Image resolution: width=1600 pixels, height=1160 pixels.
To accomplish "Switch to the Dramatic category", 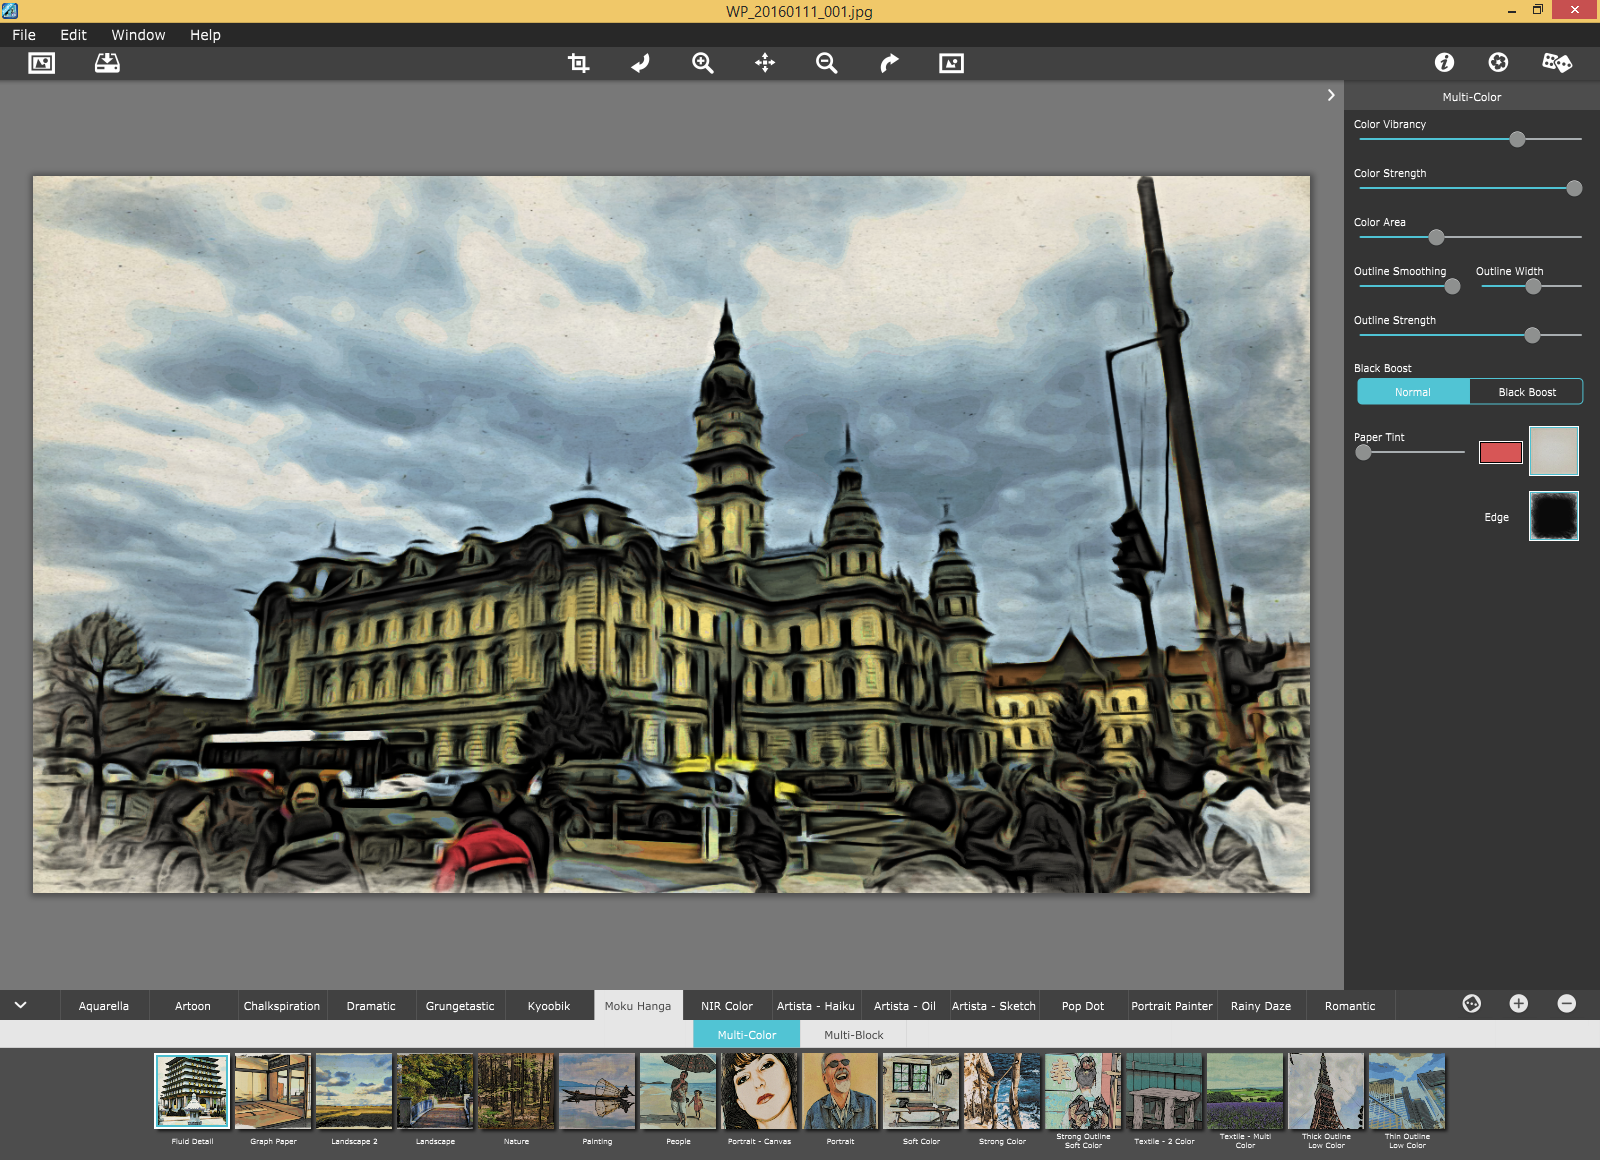I will [371, 1006].
